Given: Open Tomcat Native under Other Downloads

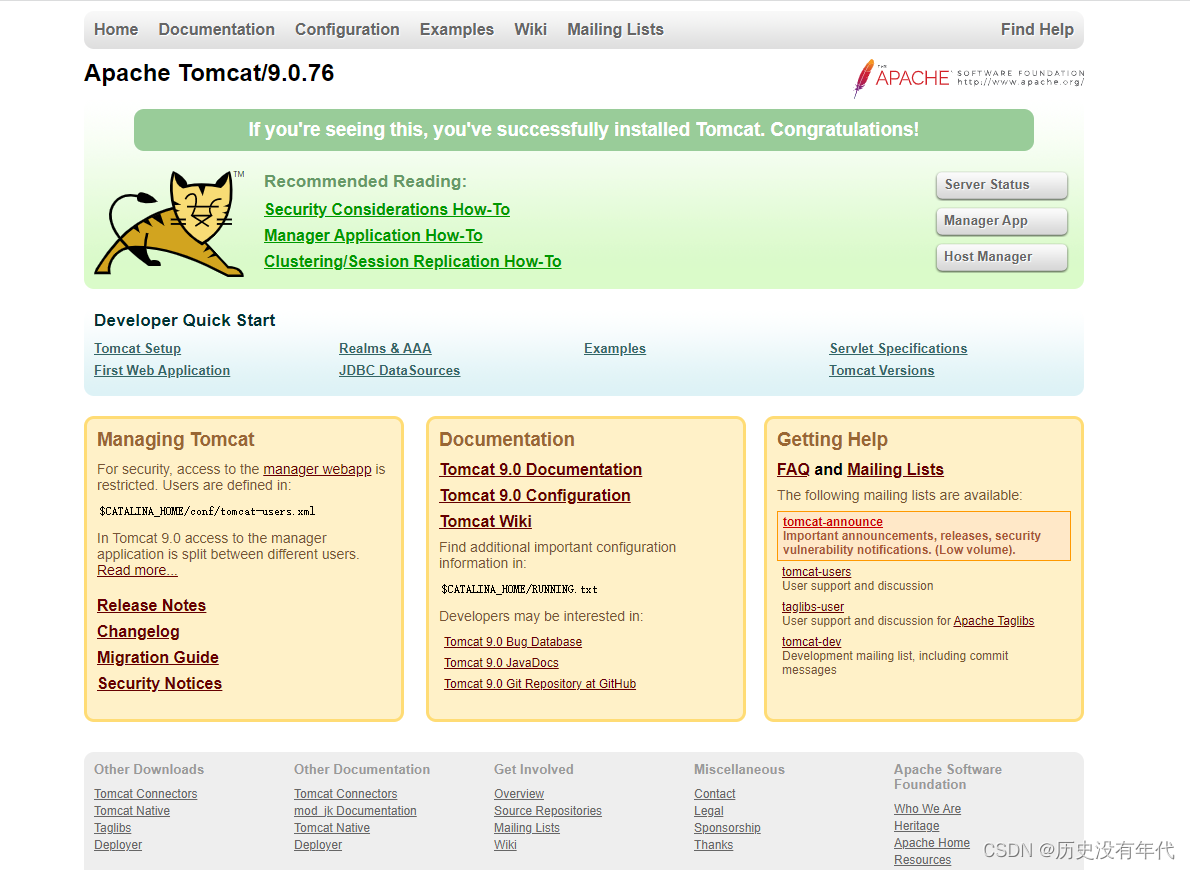Looking at the screenshot, I should [132, 812].
